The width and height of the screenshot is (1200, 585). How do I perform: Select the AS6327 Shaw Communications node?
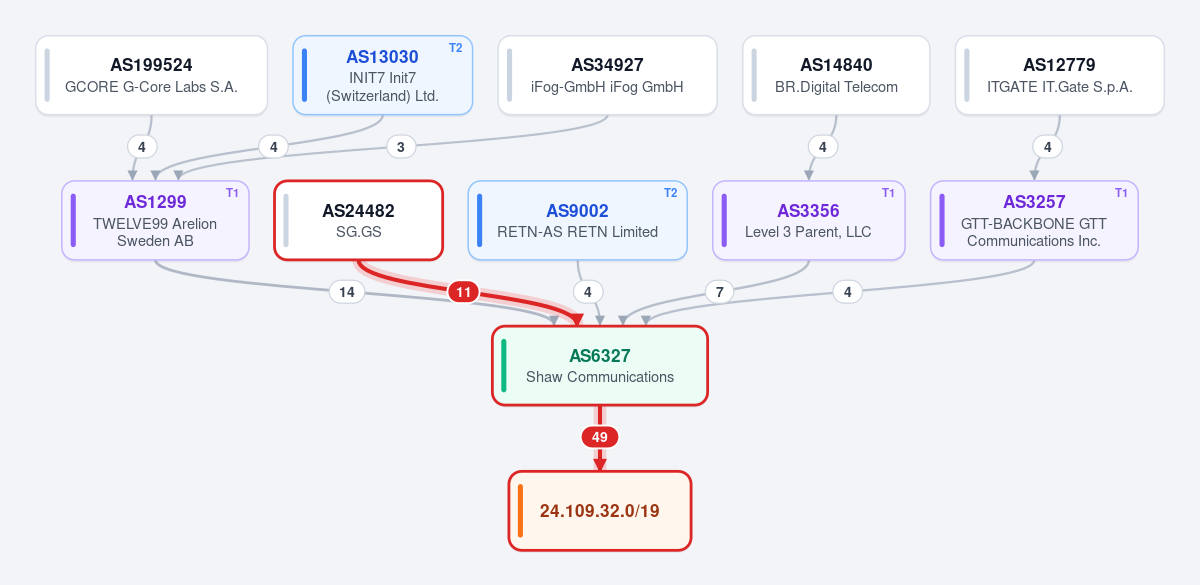(x=600, y=366)
